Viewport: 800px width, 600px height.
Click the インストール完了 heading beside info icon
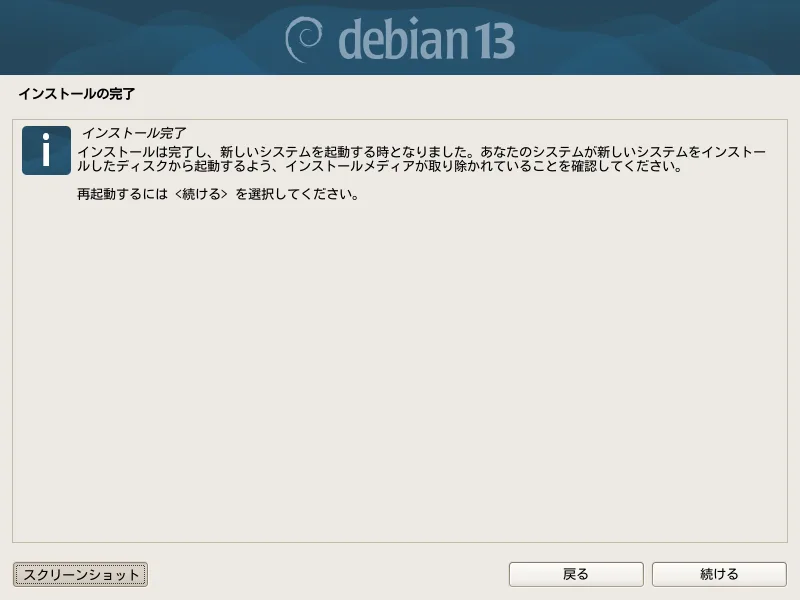click(x=134, y=133)
